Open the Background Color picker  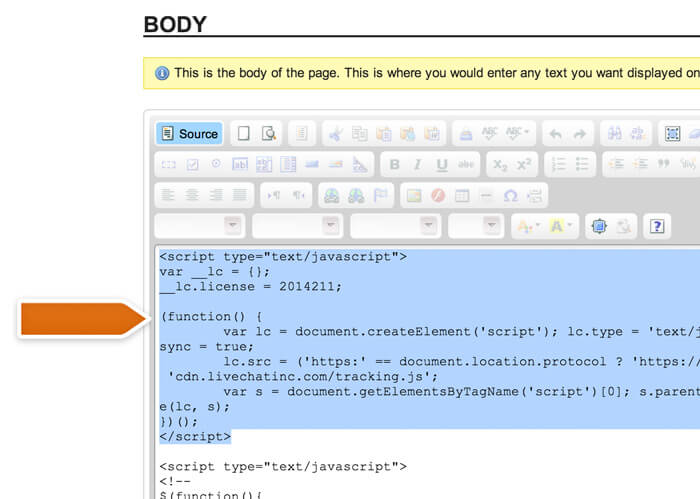(x=561, y=226)
